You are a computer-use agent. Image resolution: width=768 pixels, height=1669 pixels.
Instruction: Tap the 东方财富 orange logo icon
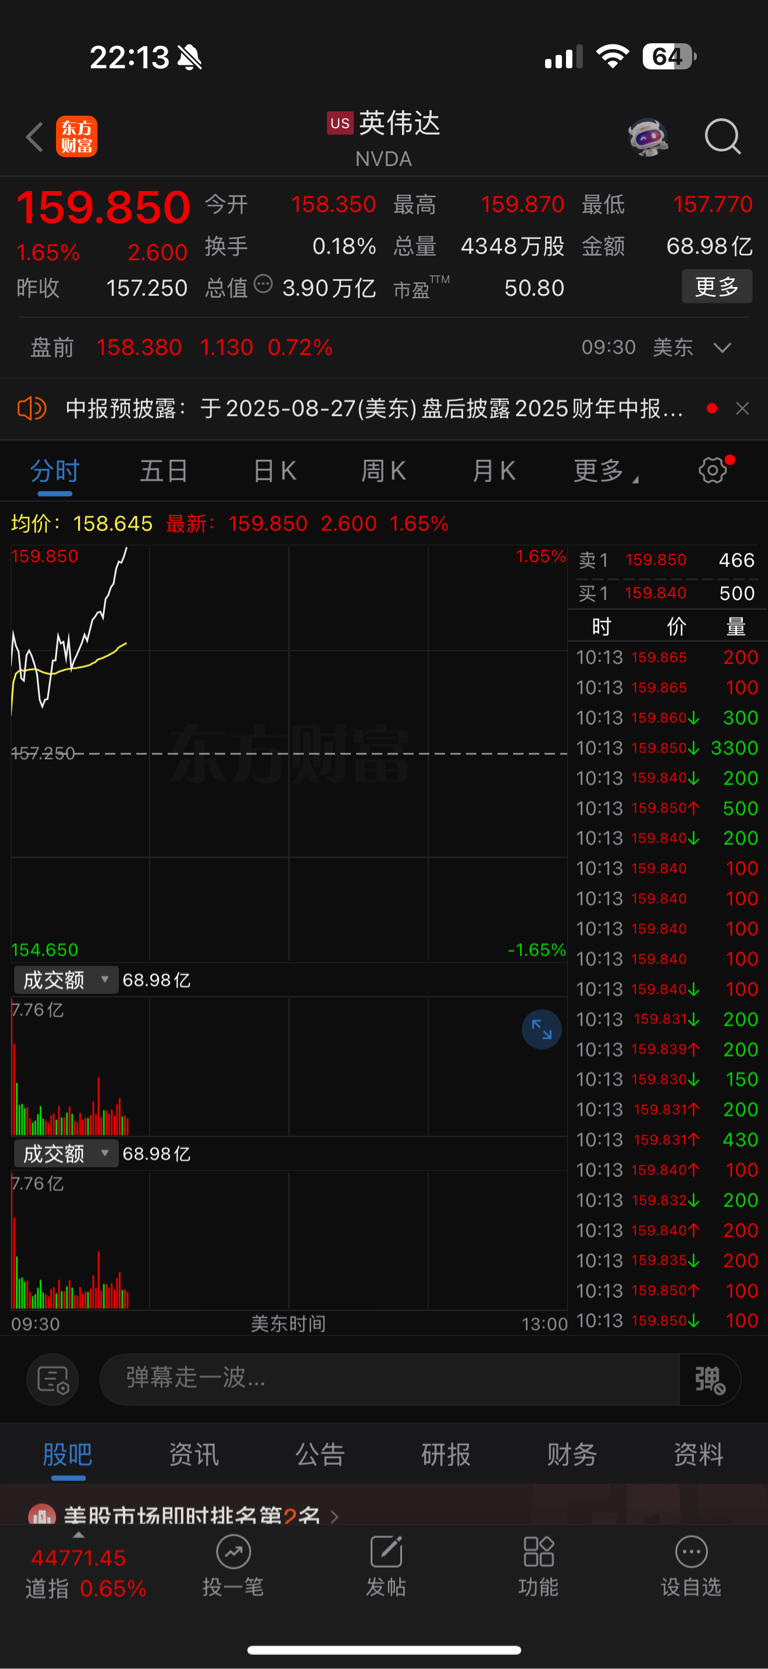click(x=77, y=136)
